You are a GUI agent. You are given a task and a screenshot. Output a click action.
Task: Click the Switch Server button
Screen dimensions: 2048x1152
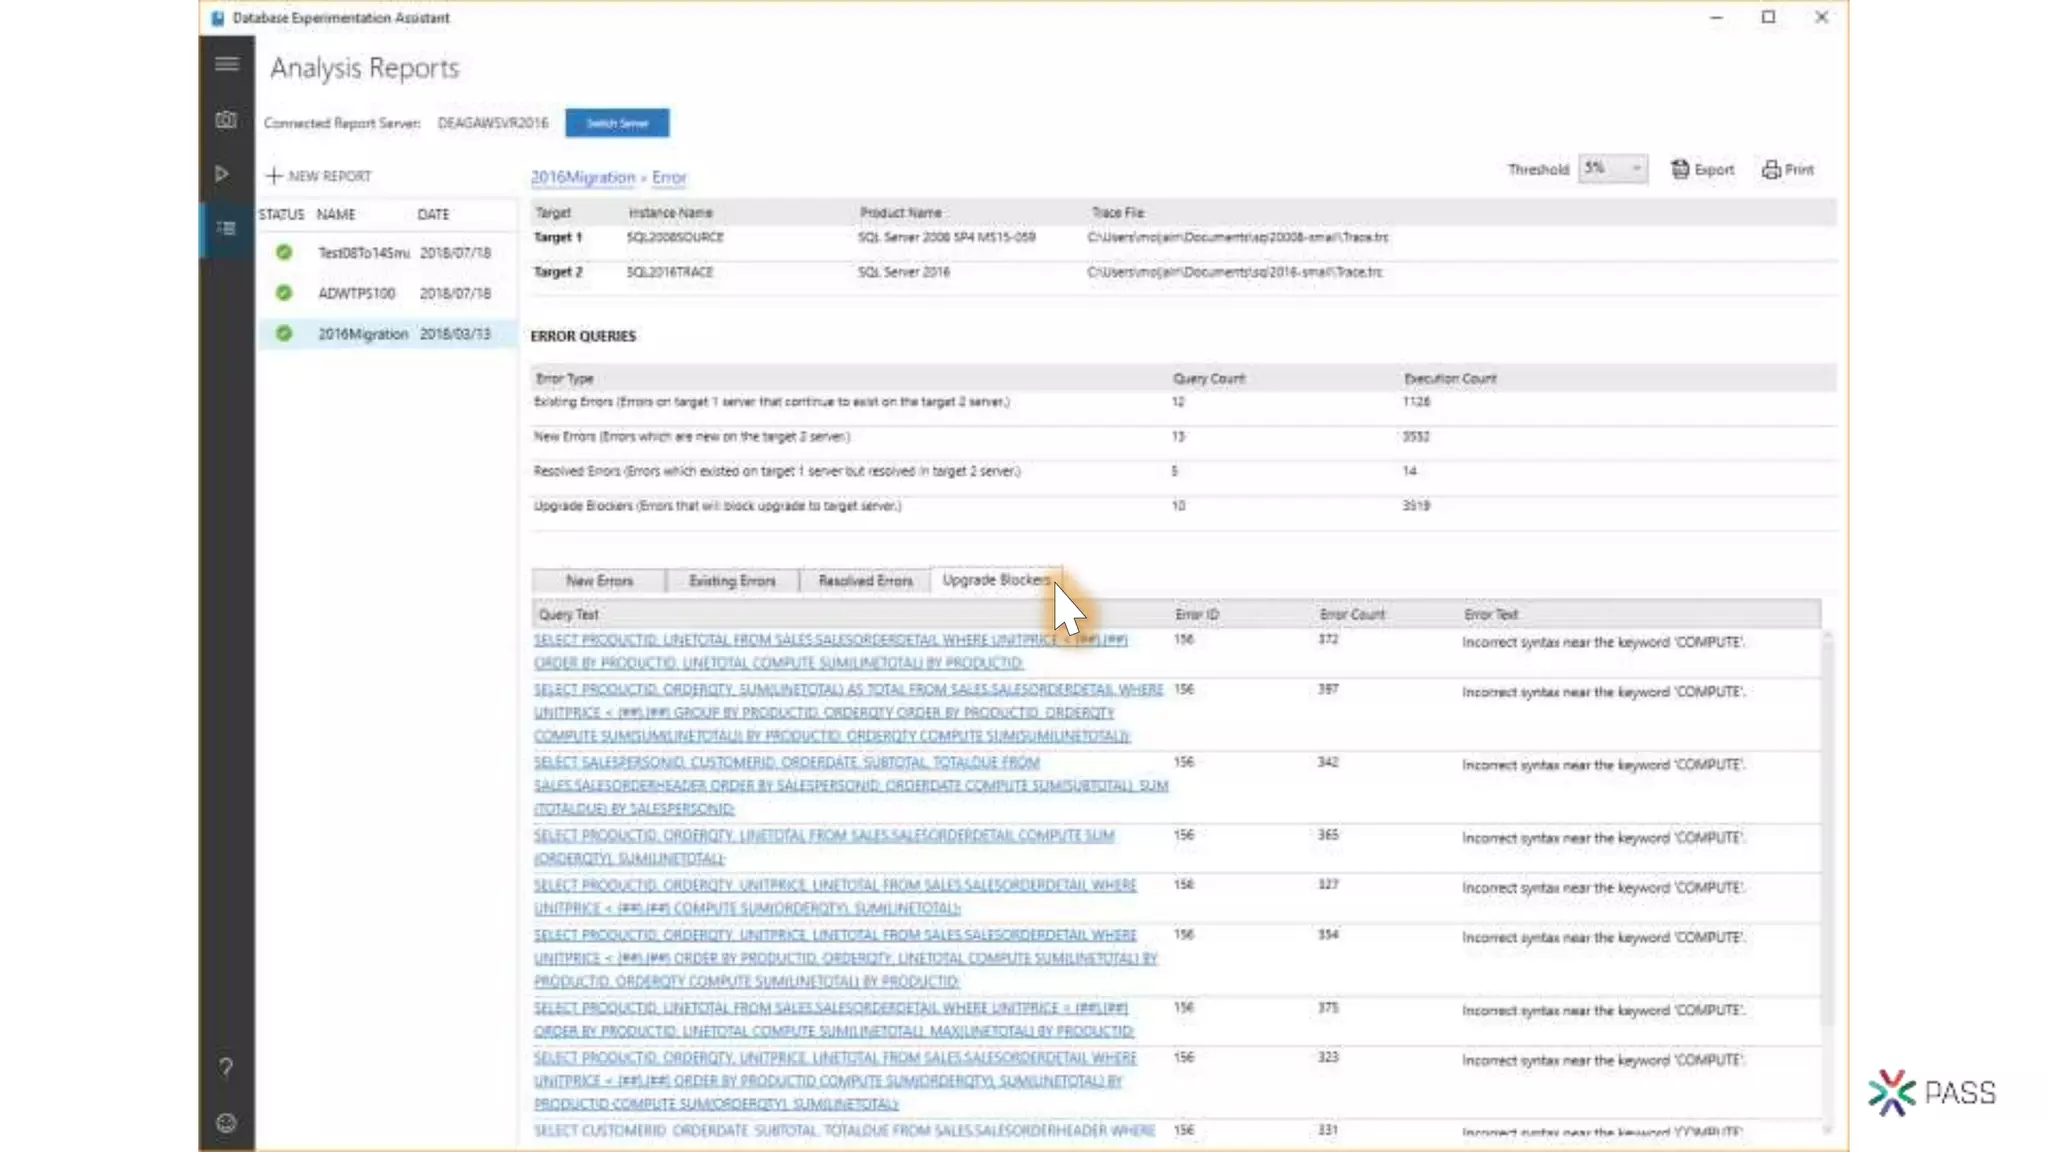[x=617, y=123]
